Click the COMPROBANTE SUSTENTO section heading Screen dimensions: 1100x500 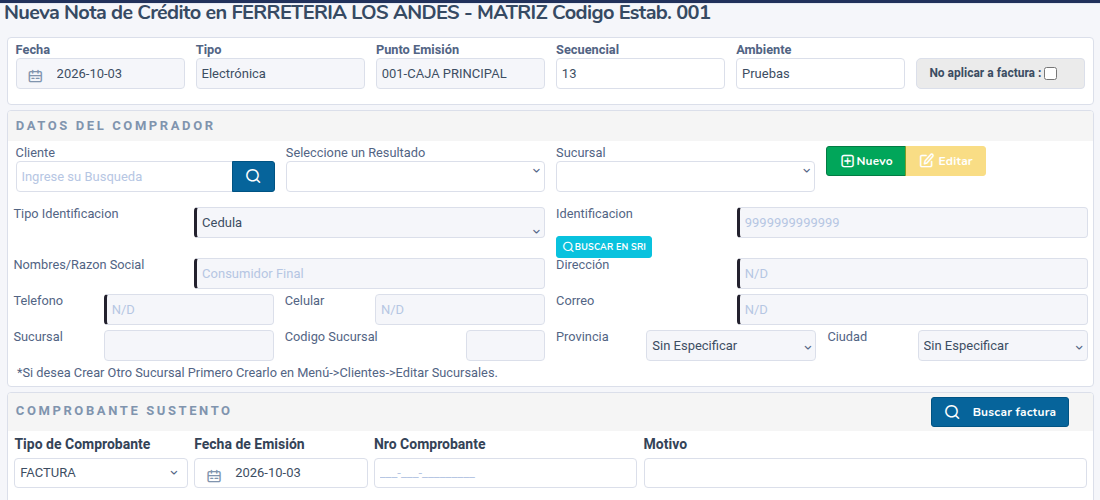tap(123, 410)
